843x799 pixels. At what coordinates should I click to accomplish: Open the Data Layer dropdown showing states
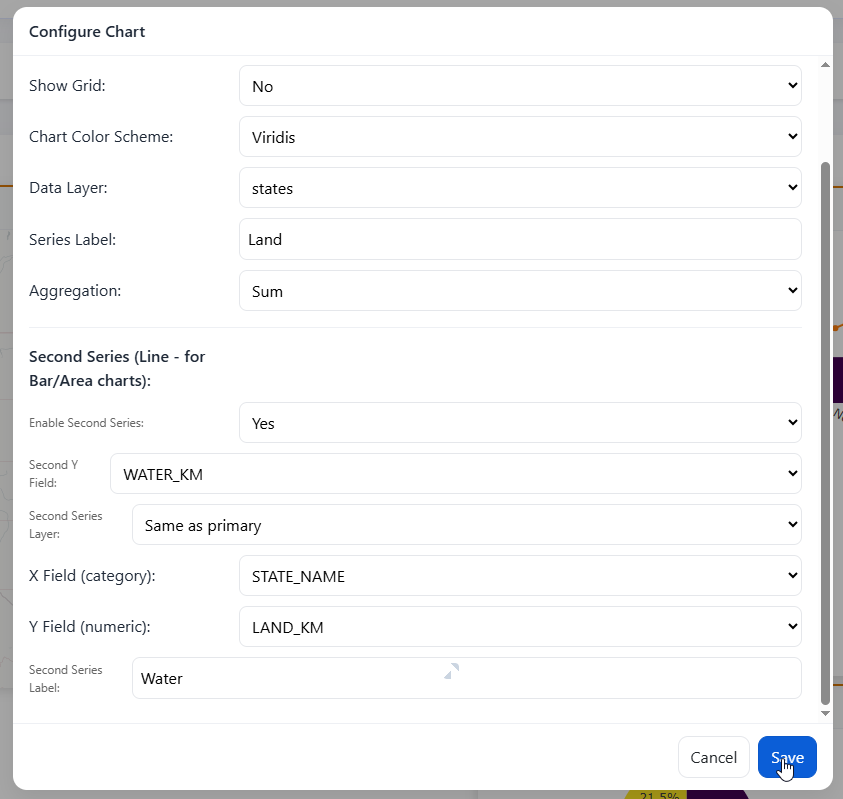tap(520, 188)
